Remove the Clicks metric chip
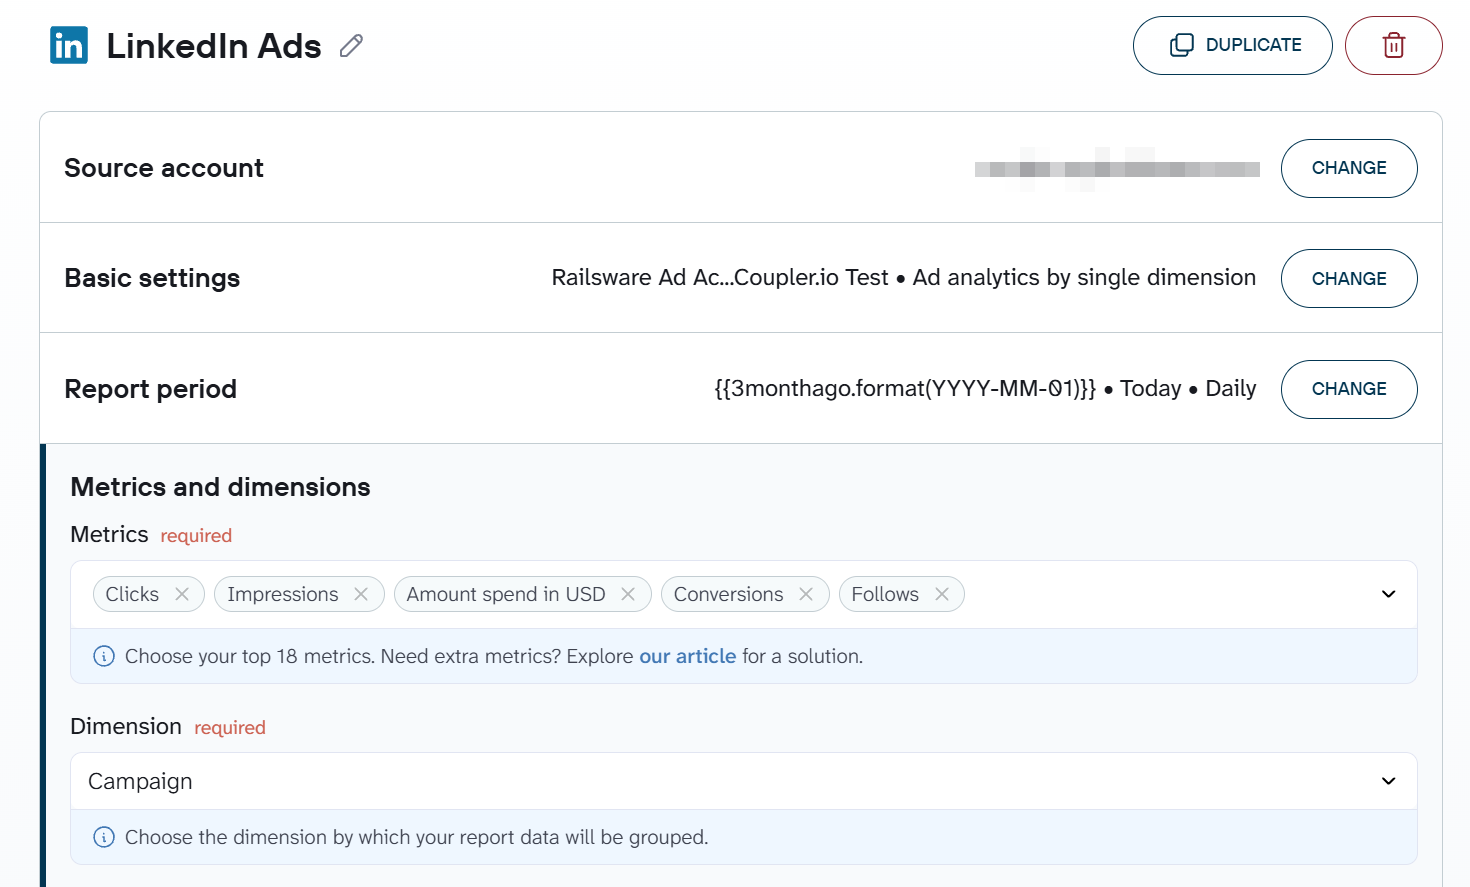1470x887 pixels. pos(182,594)
